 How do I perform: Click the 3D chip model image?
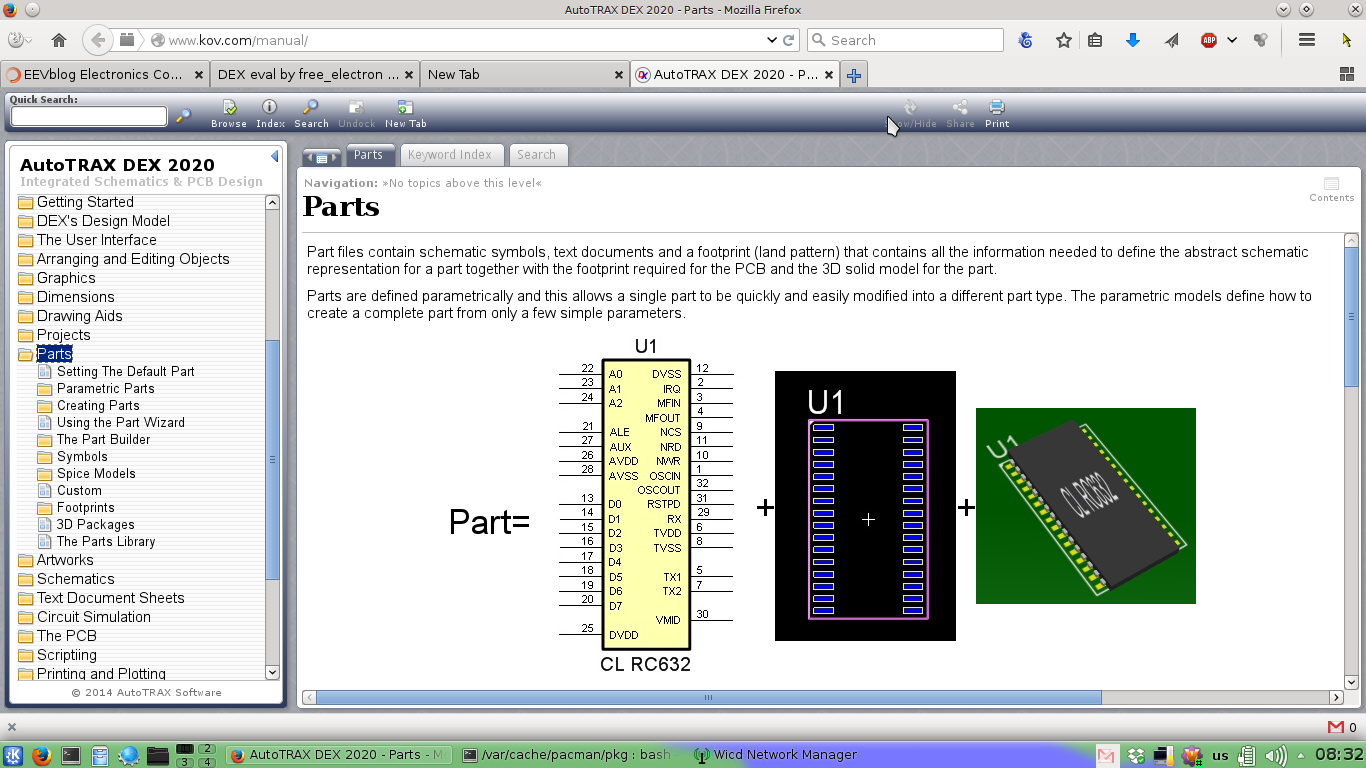(1086, 506)
